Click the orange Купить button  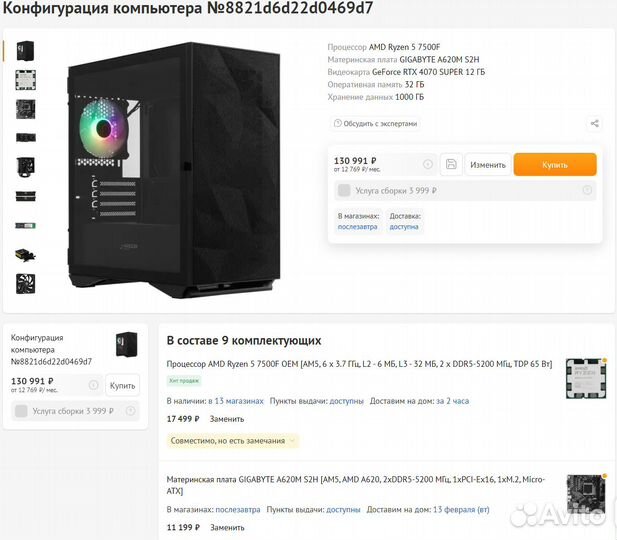tap(555, 165)
